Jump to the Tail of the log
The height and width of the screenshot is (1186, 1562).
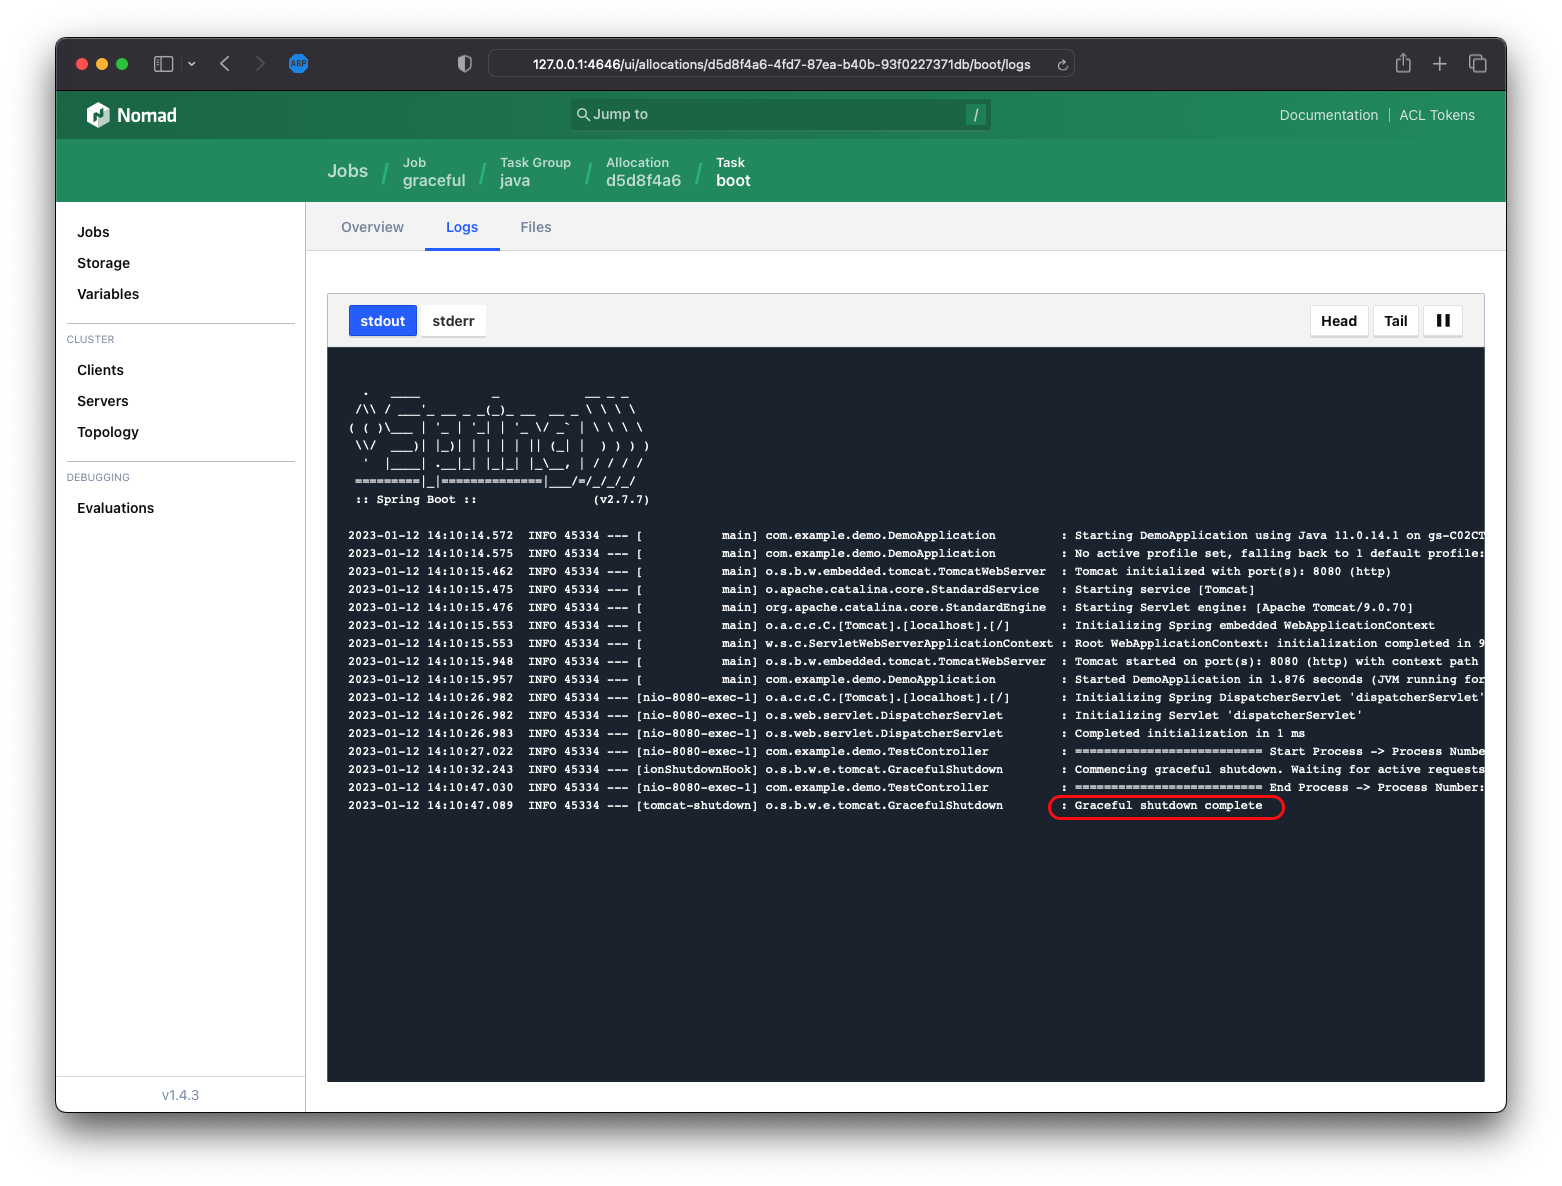tap(1395, 321)
